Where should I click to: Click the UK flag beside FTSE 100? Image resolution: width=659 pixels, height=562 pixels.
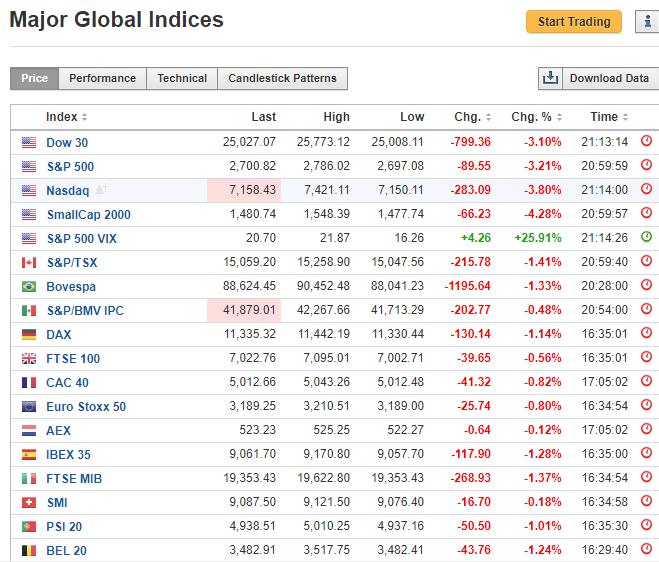pyautogui.click(x=29, y=358)
